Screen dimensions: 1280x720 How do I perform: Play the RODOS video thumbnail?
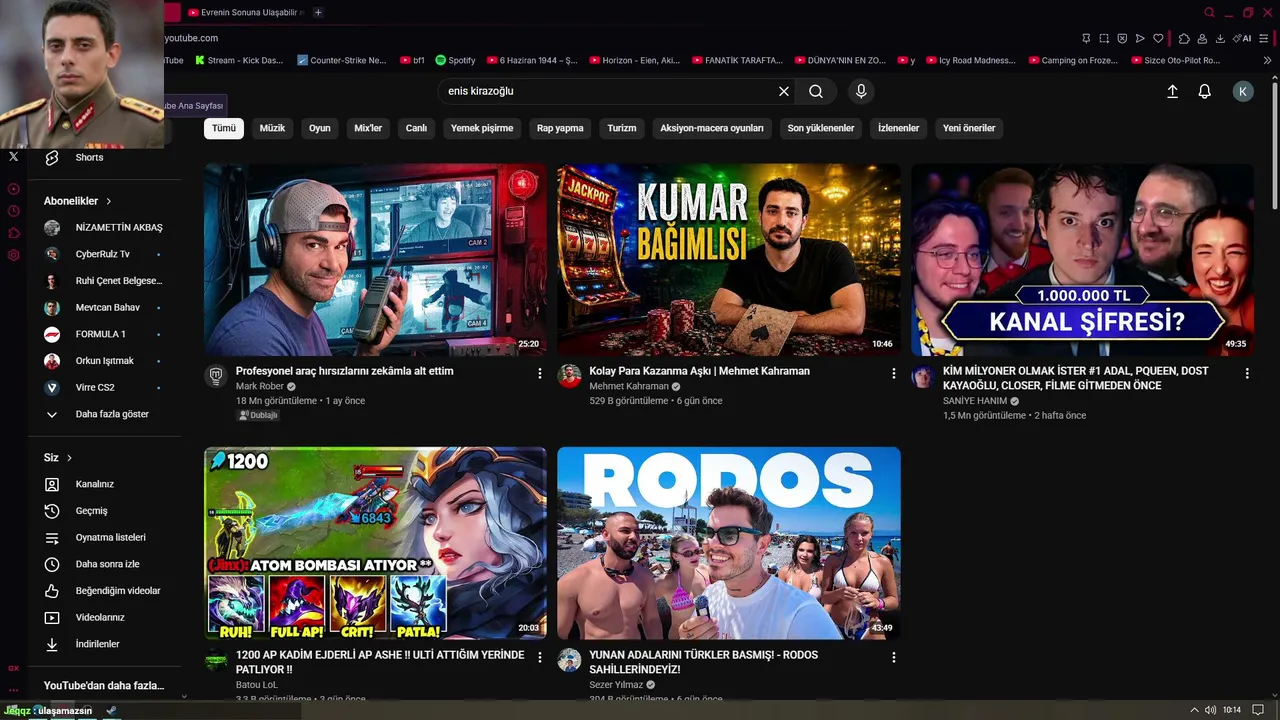click(729, 544)
